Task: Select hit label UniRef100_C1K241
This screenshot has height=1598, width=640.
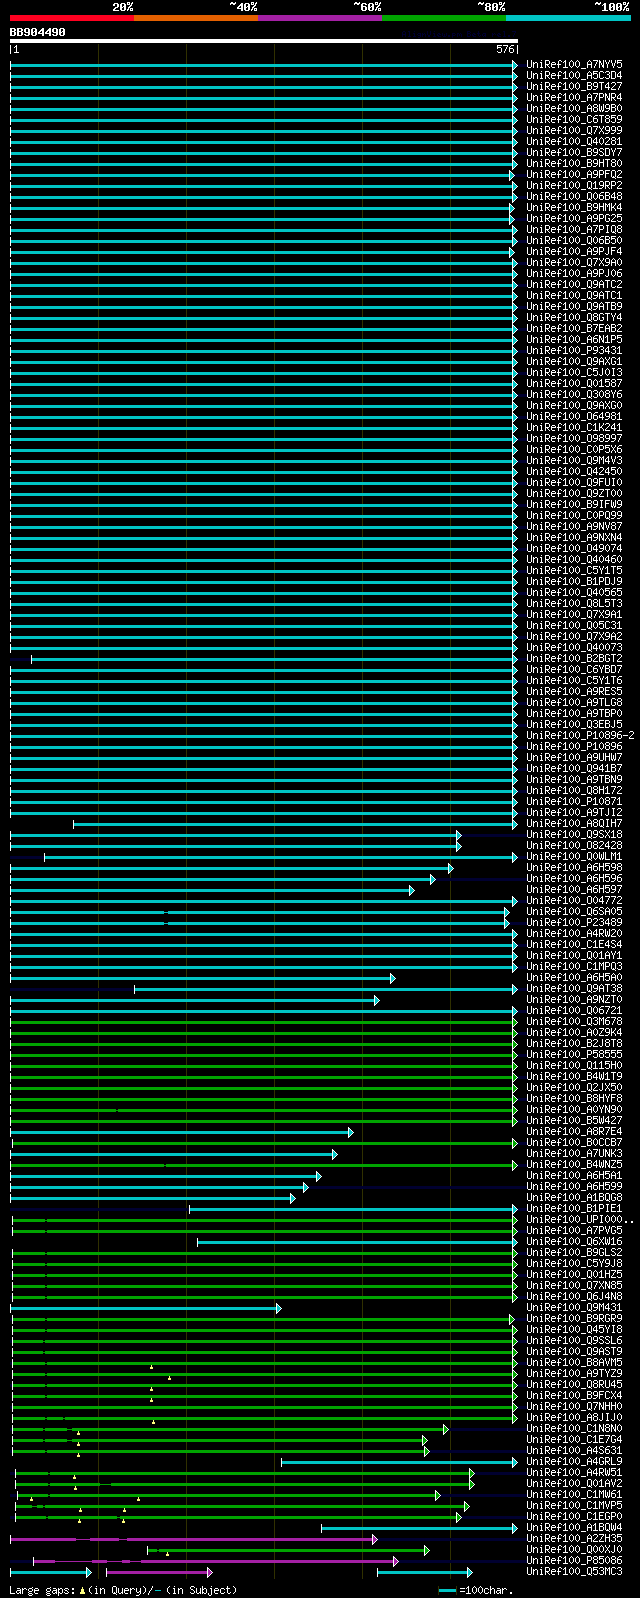Action: pyautogui.click(x=574, y=427)
